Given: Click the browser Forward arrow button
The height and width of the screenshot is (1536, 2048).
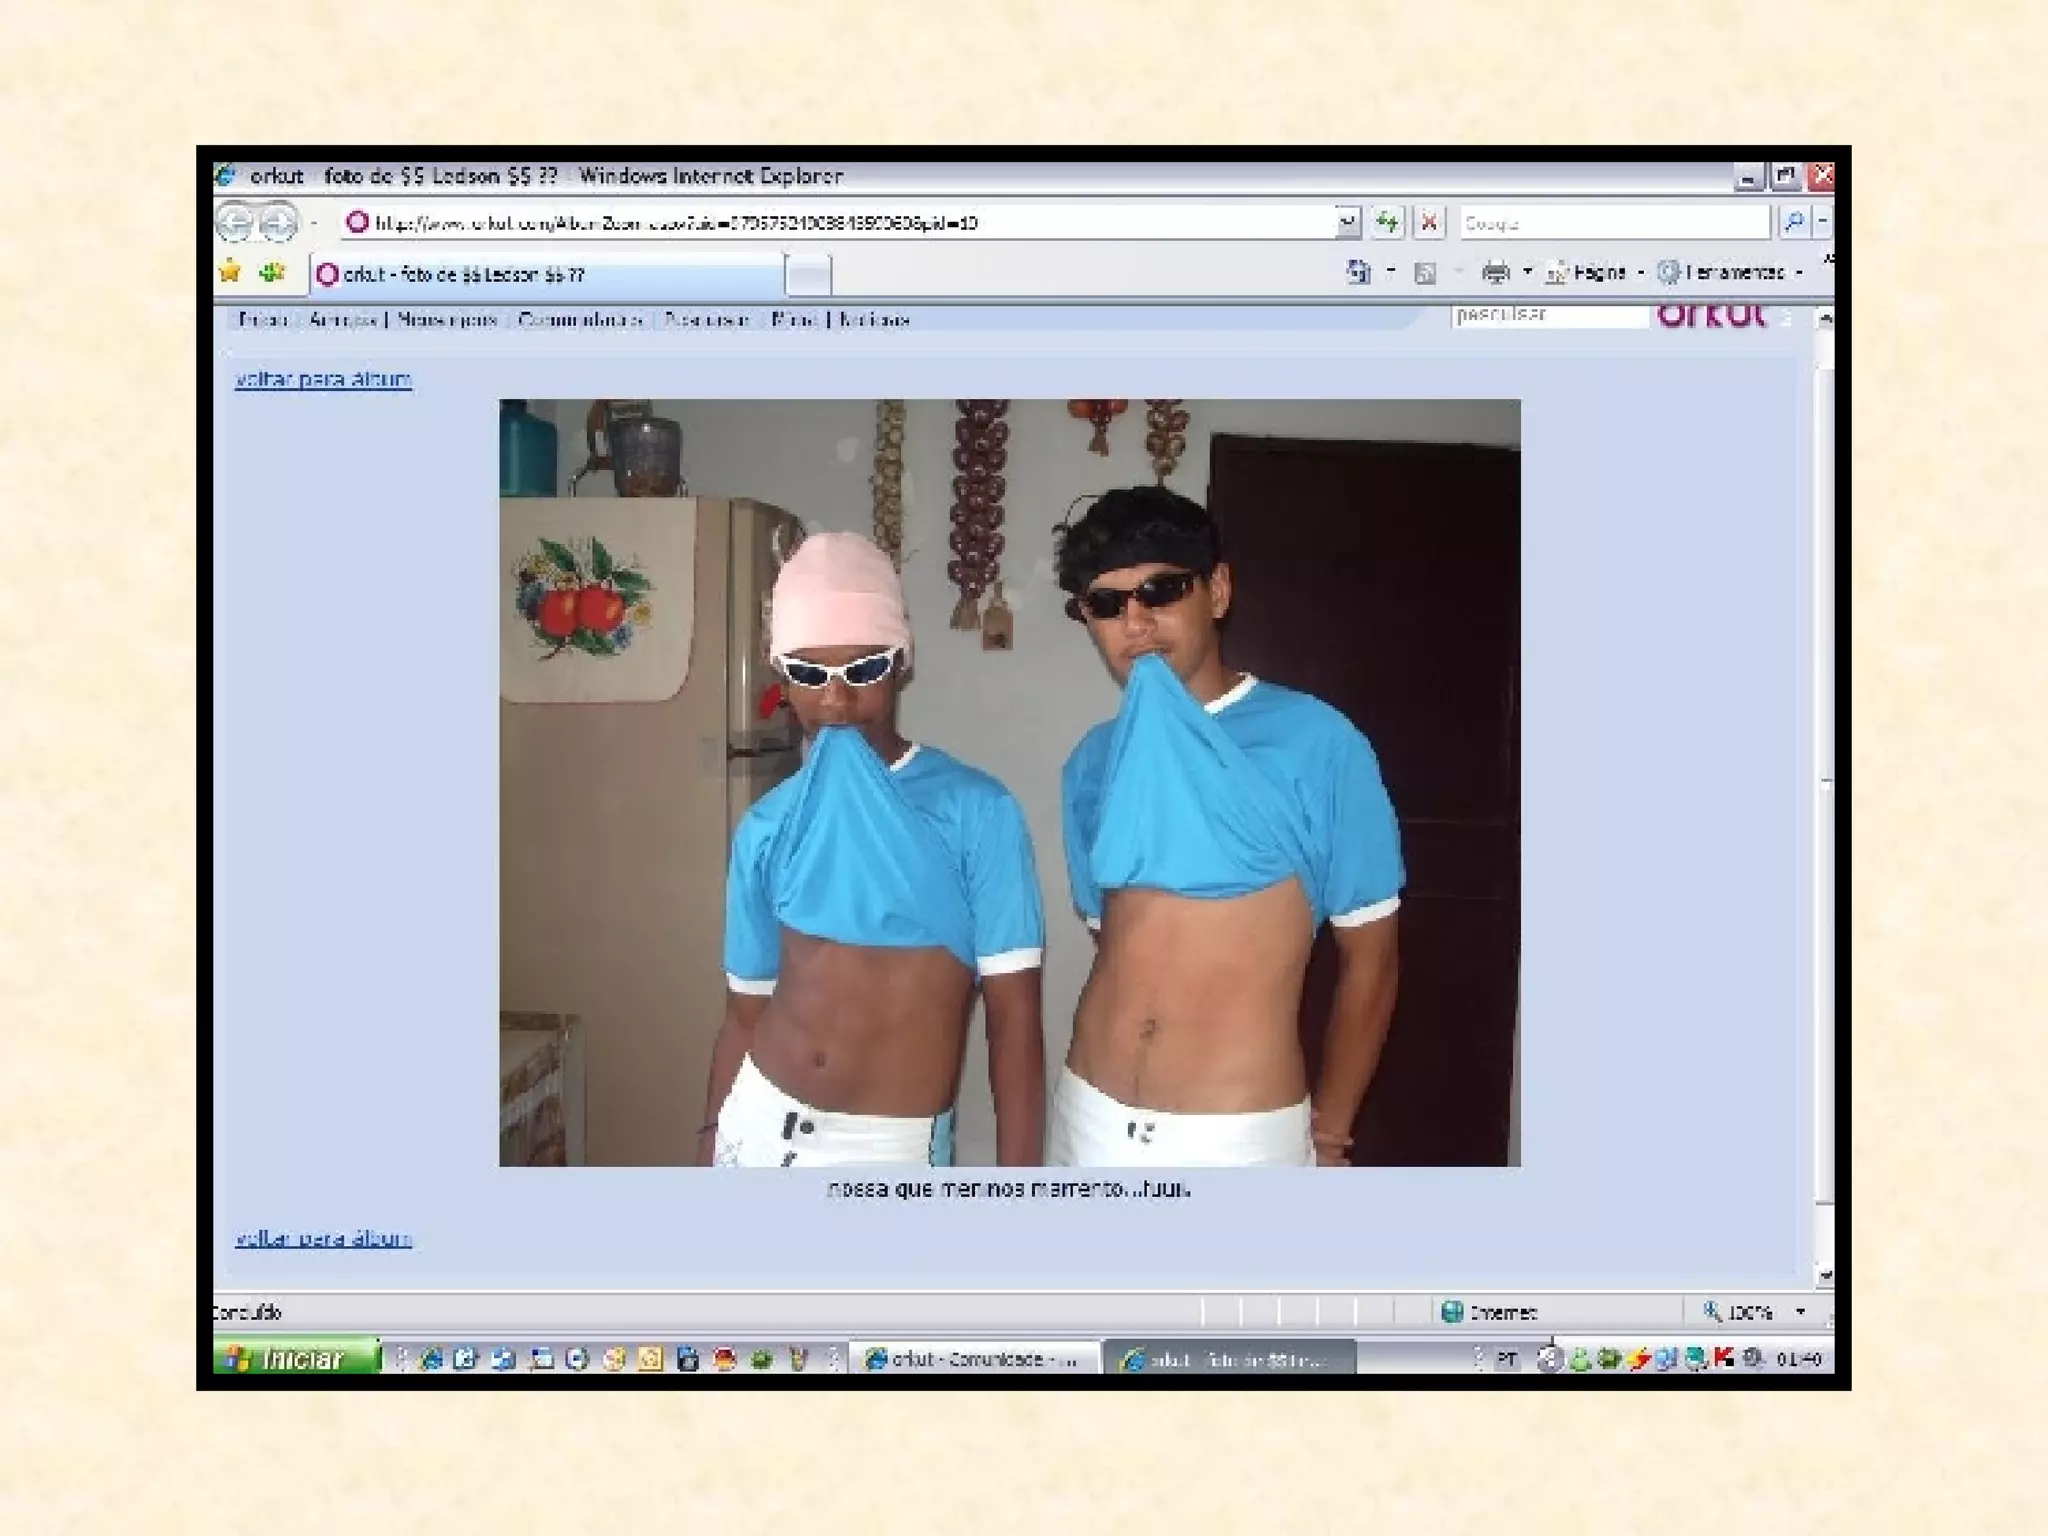Looking at the screenshot, I should pos(278,222).
